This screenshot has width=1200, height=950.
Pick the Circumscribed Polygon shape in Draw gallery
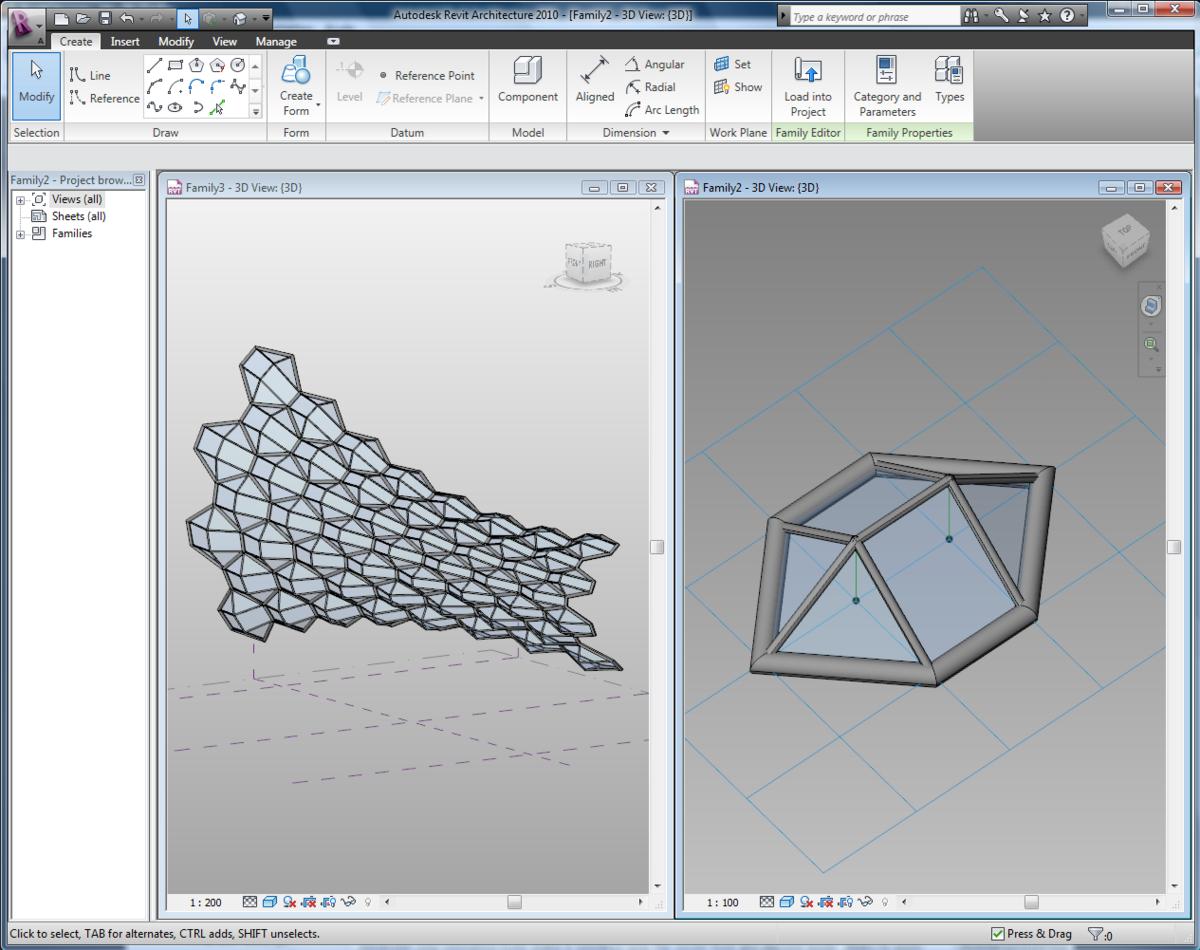(217, 65)
